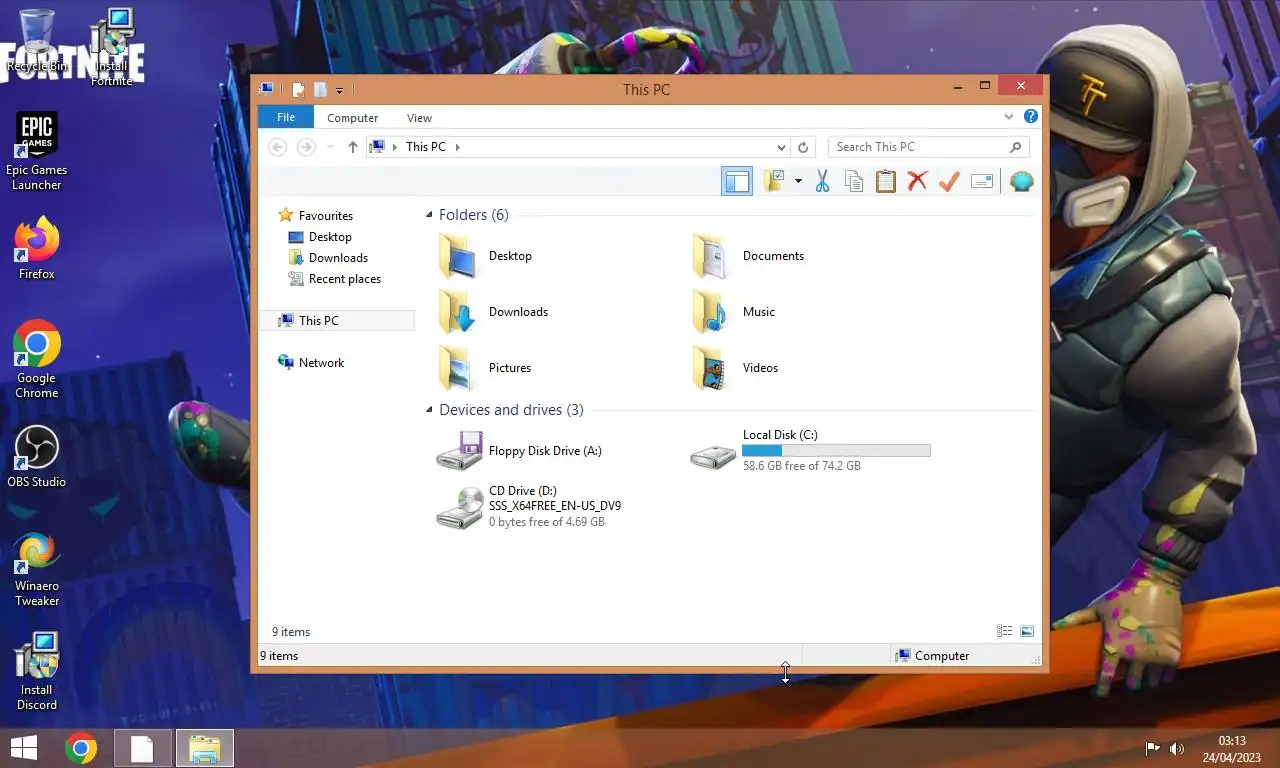
Task: Open the View ribbon tab
Action: (x=420, y=118)
